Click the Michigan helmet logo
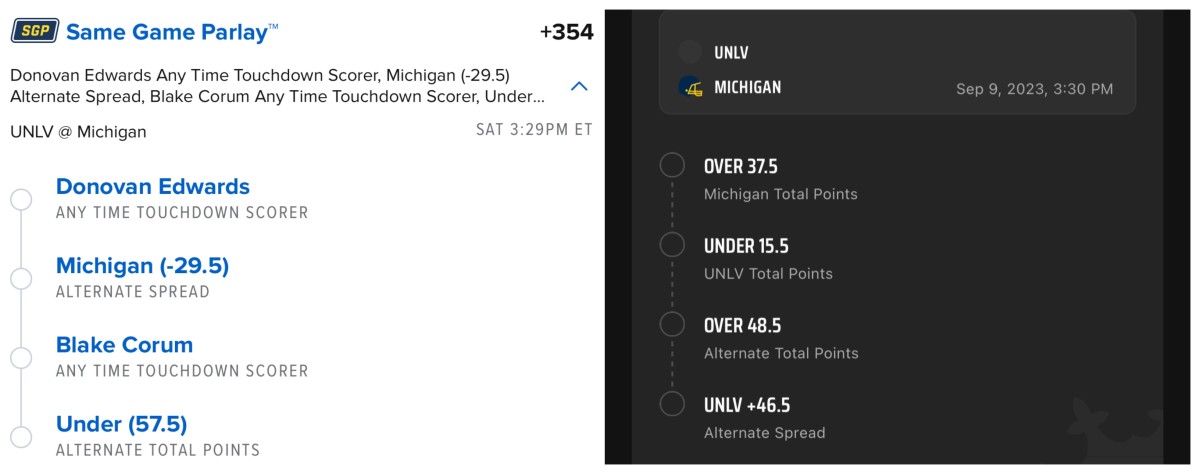Image resolution: width=1200 pixels, height=474 pixels. [690, 87]
